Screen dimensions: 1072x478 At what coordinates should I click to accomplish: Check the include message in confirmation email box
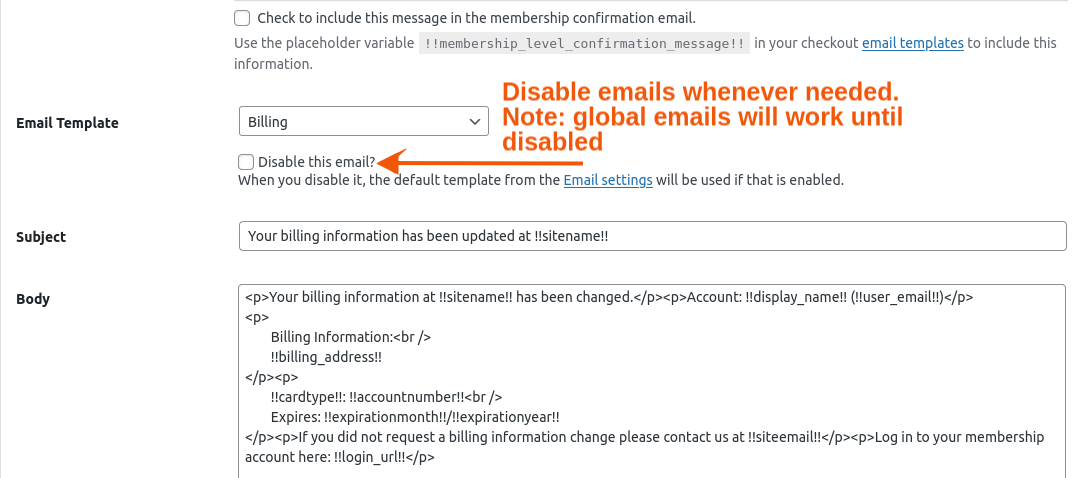tap(242, 18)
